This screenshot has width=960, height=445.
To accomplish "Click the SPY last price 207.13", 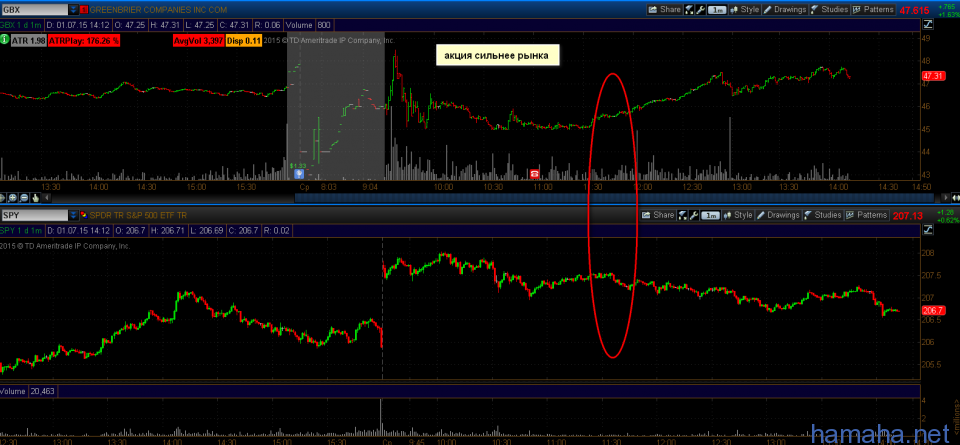I will click(x=907, y=215).
